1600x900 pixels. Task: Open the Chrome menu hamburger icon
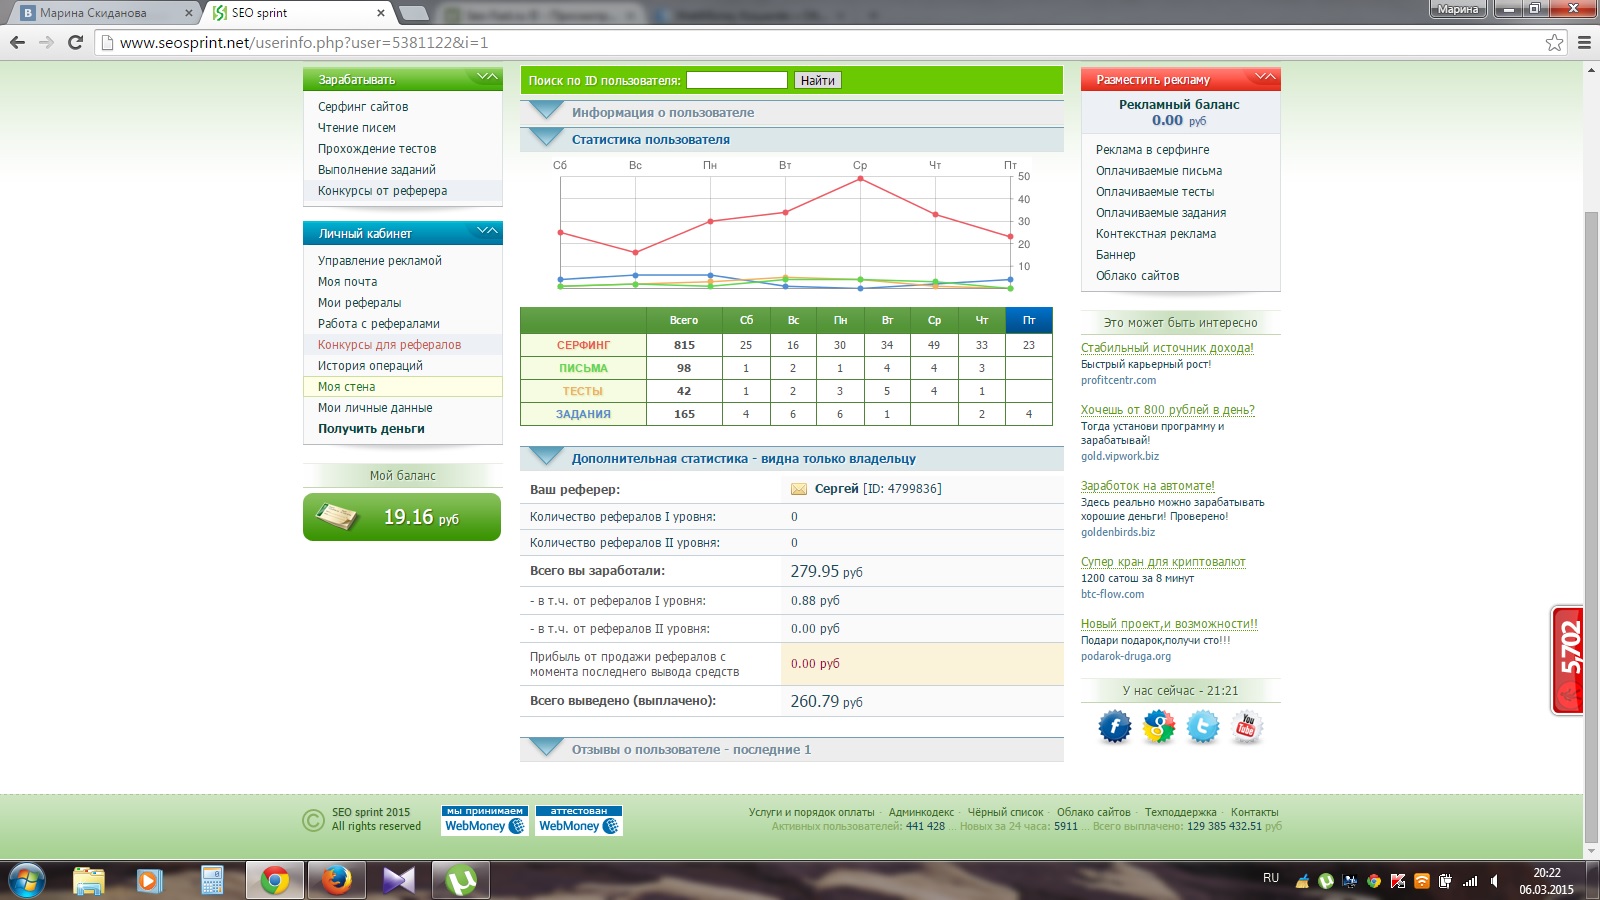click(1584, 42)
